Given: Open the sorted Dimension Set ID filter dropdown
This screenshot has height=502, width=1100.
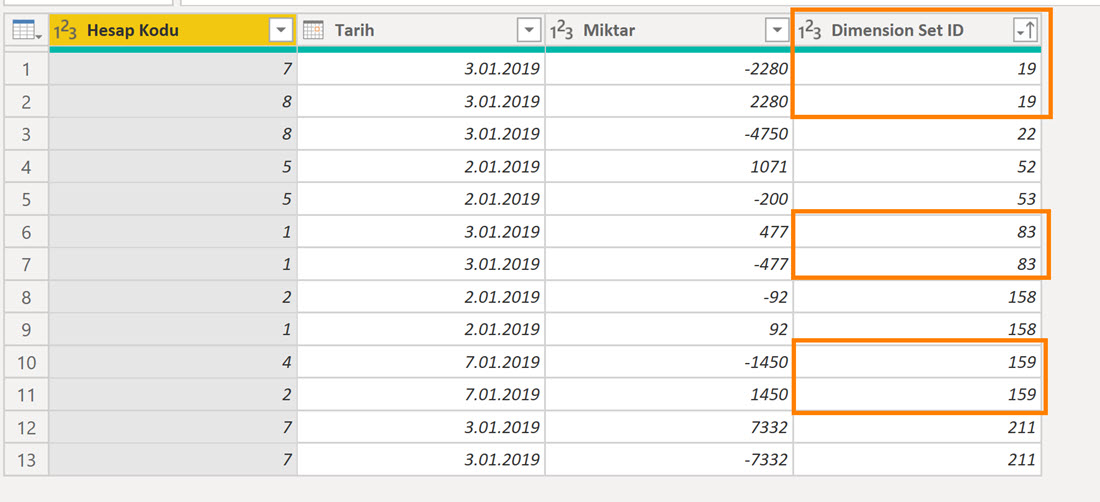Looking at the screenshot, I should (1026, 31).
